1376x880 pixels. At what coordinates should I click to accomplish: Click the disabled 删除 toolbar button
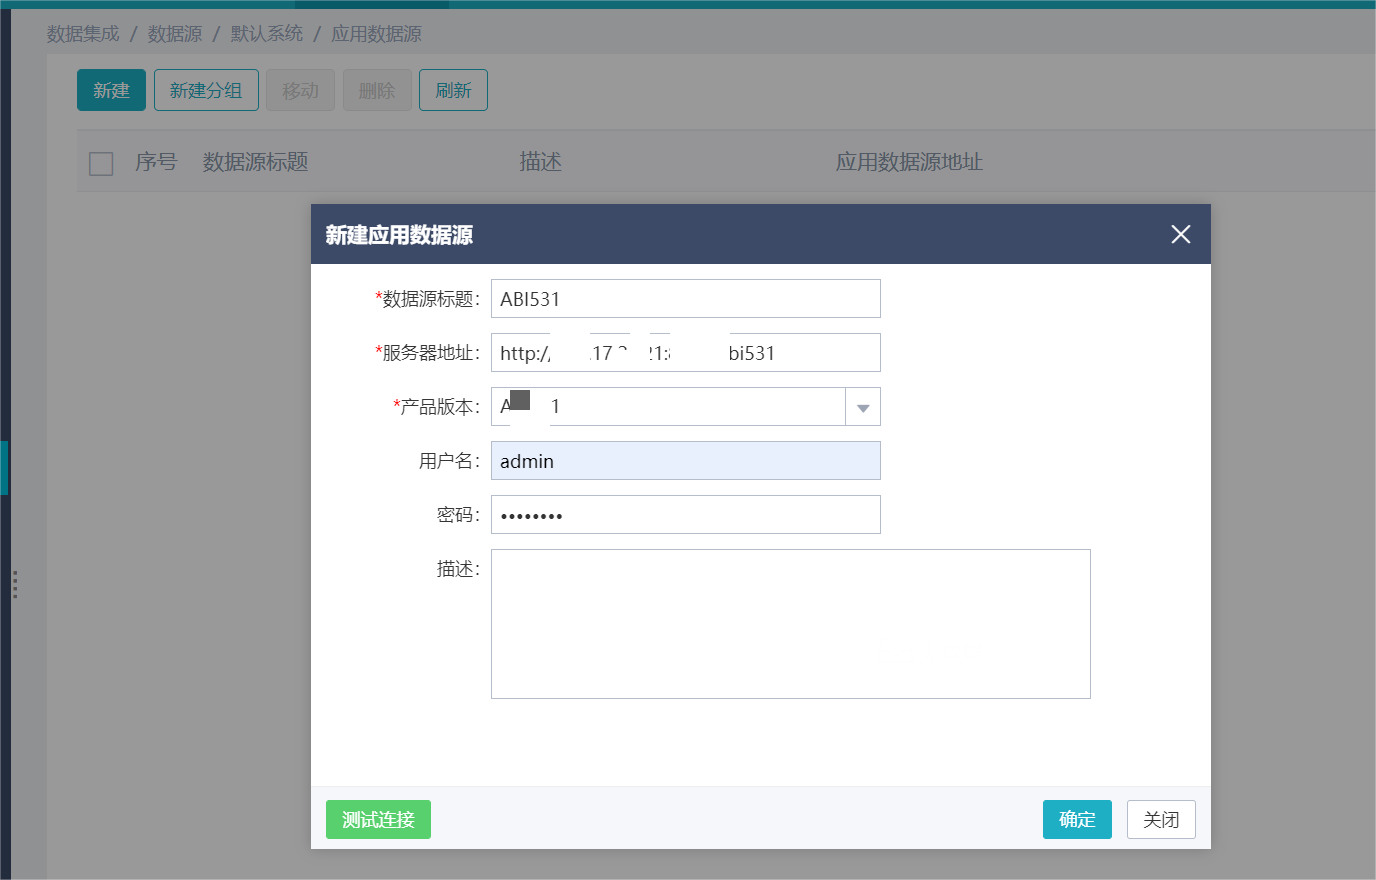click(x=377, y=90)
